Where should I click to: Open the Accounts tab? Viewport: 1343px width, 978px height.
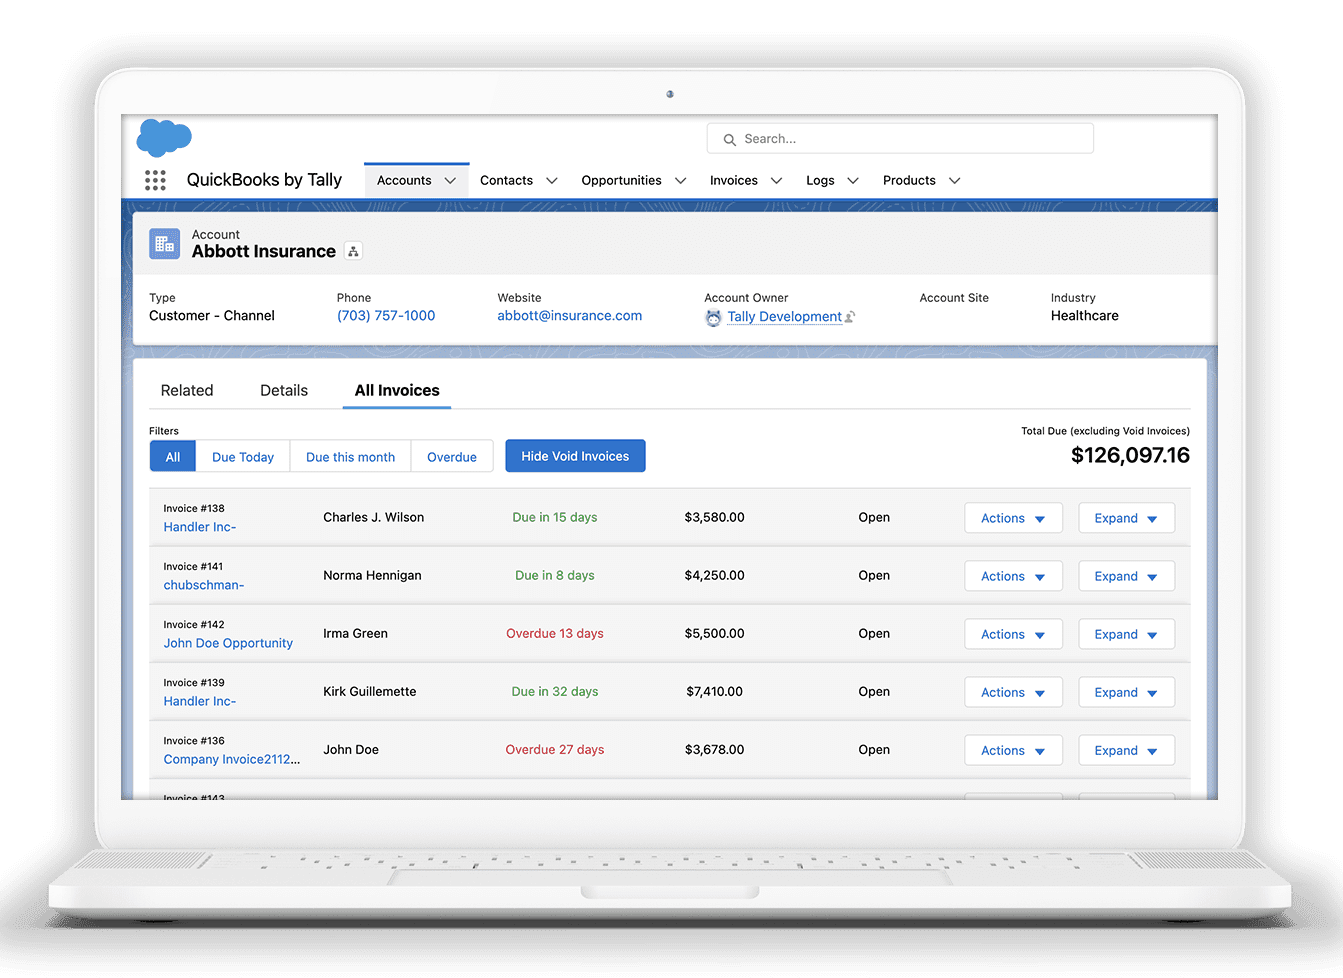click(404, 181)
